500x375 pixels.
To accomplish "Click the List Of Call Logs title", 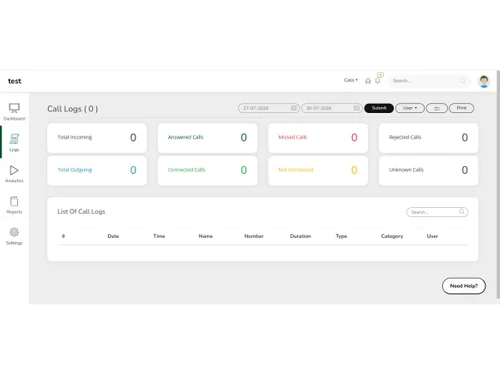I will point(81,212).
